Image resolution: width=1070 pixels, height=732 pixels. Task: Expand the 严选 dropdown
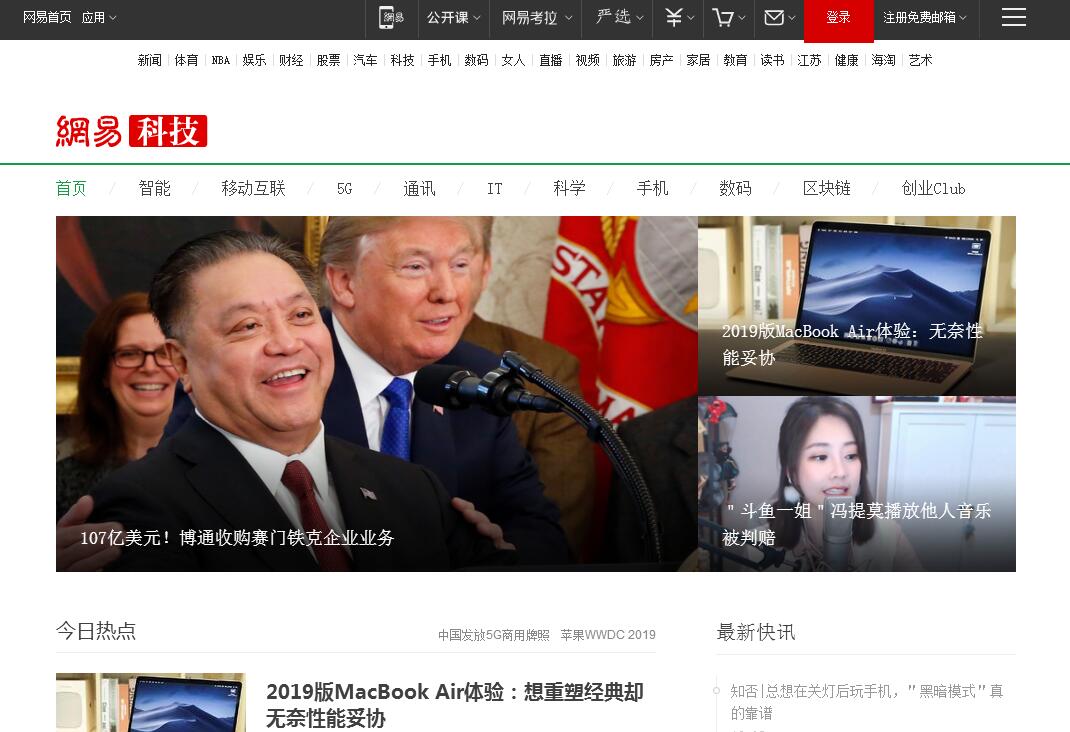[620, 17]
